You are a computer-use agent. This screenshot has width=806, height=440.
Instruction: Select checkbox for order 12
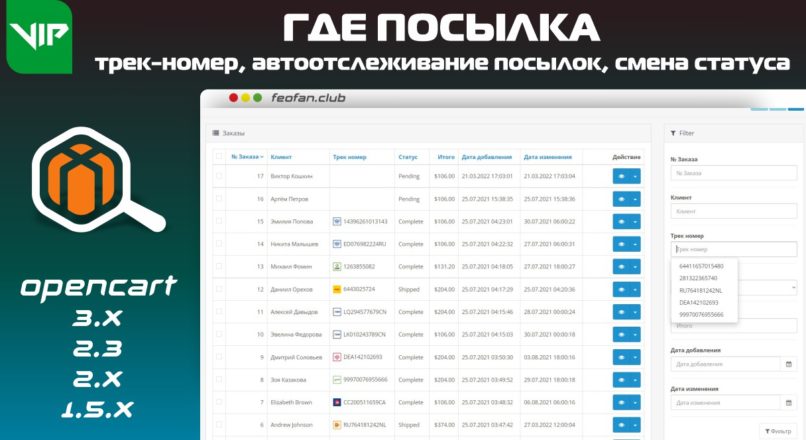[x=219, y=289]
